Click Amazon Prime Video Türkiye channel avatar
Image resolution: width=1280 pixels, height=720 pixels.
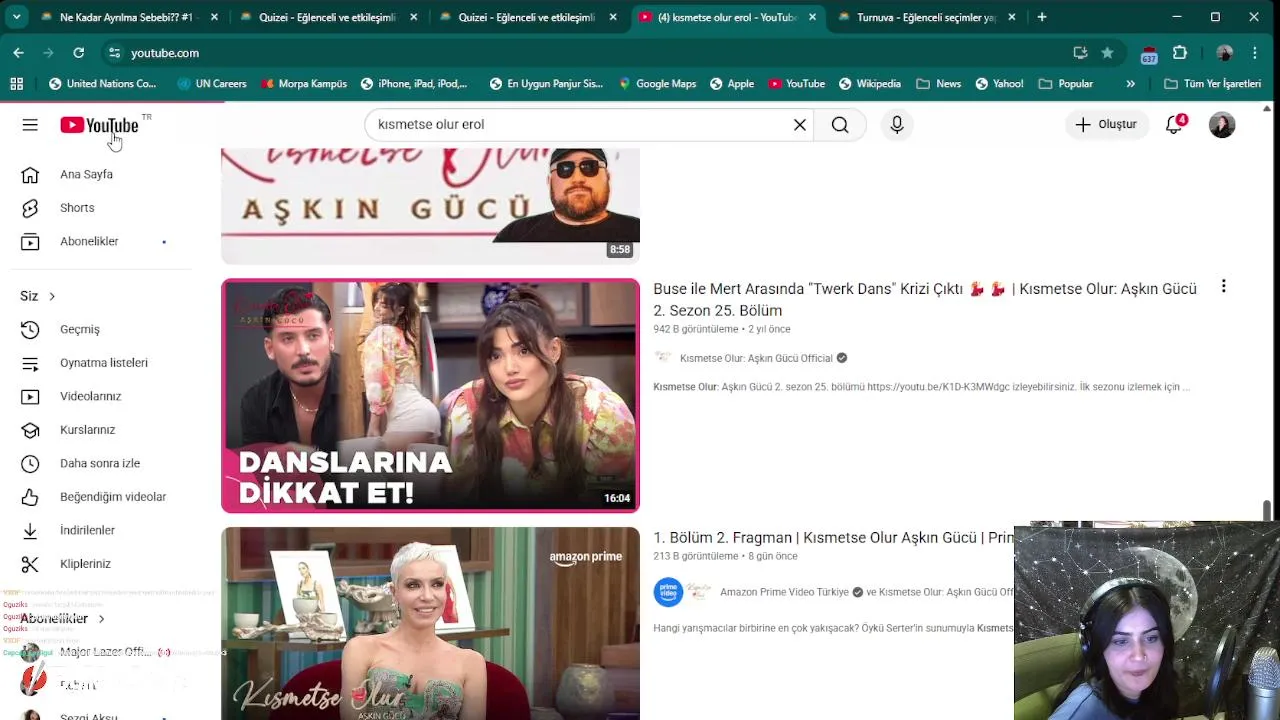(668, 592)
